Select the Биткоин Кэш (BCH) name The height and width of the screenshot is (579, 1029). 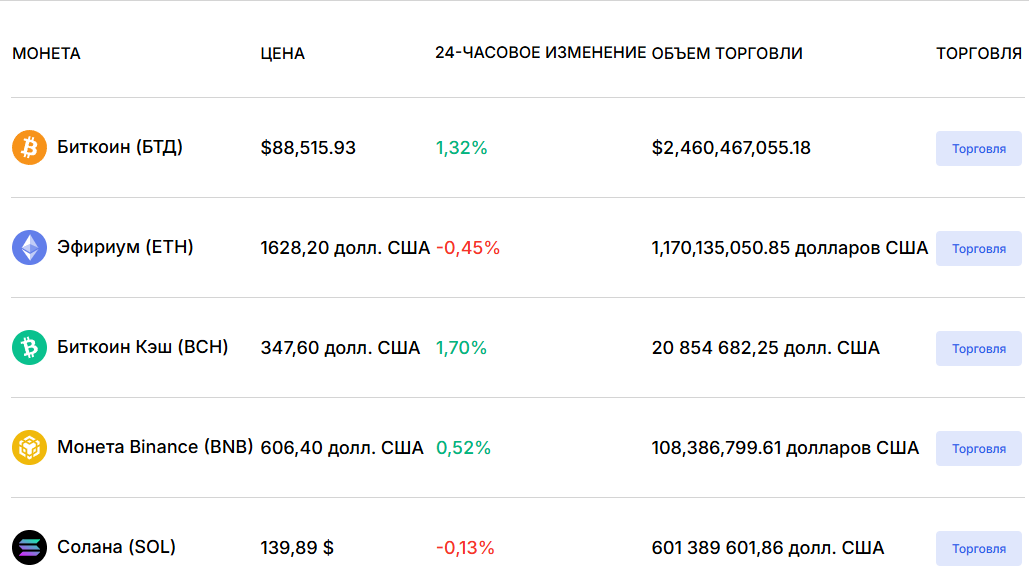click(x=142, y=347)
